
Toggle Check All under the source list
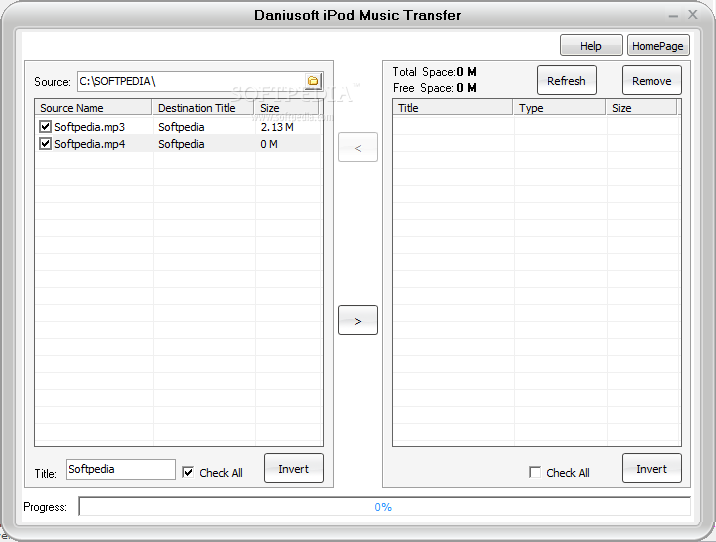pyautogui.click(x=188, y=472)
